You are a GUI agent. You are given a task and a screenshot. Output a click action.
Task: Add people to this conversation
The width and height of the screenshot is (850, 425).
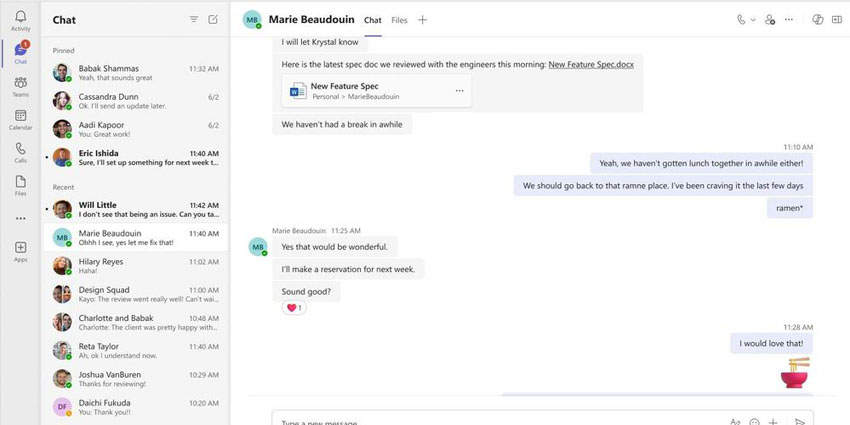[770, 20]
